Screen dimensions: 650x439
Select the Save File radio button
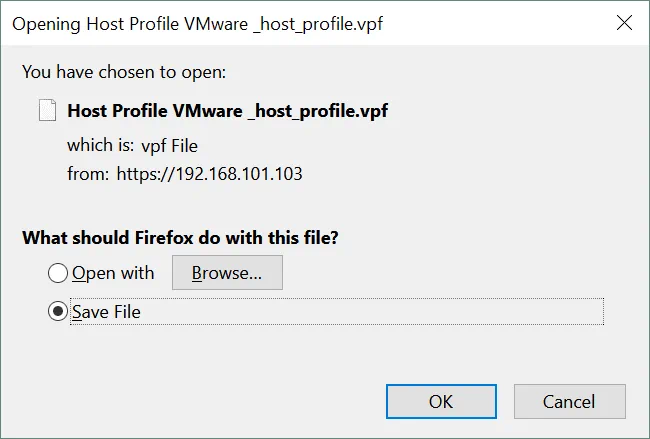(58, 312)
